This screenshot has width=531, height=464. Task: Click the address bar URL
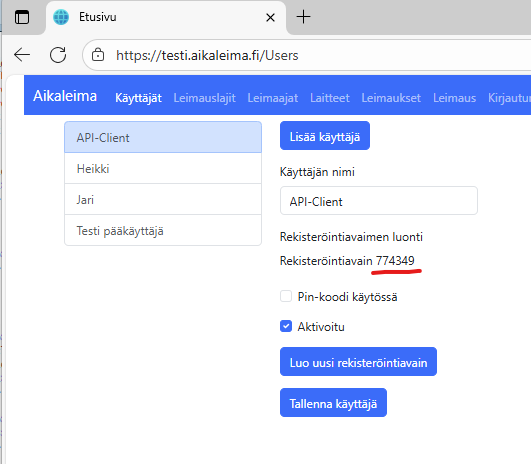click(x=207, y=55)
